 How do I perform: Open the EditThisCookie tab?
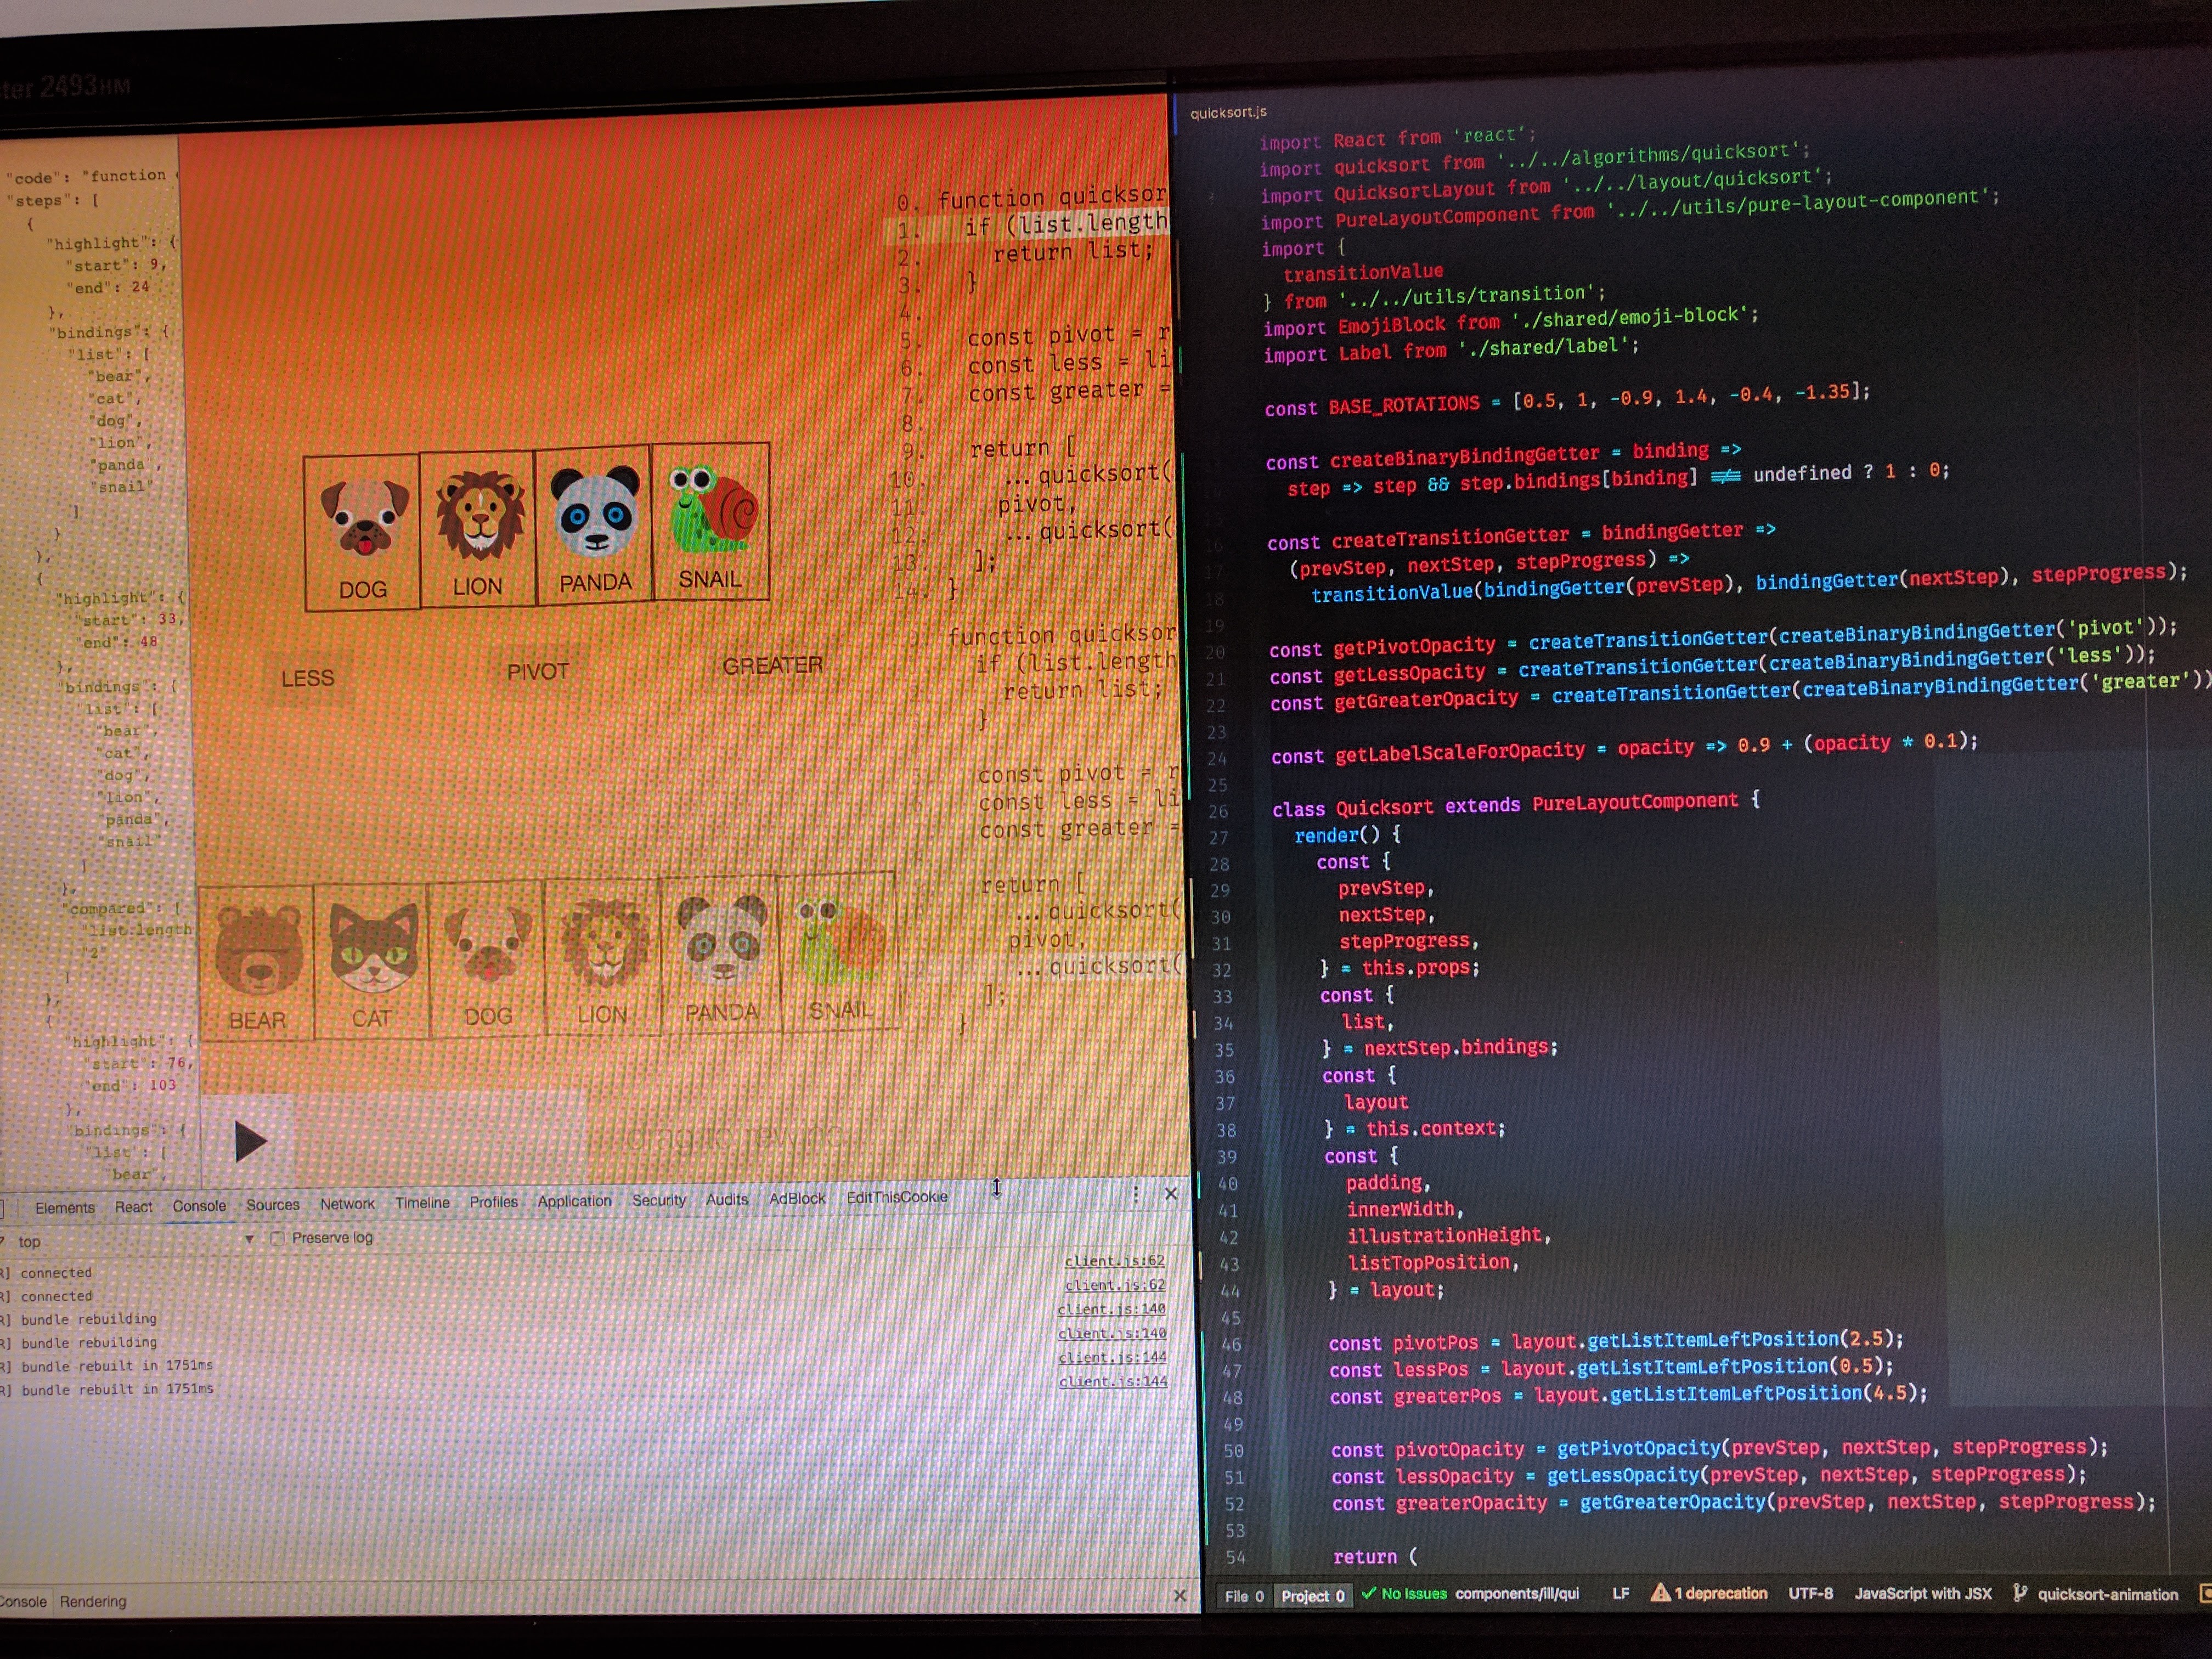click(x=897, y=1197)
